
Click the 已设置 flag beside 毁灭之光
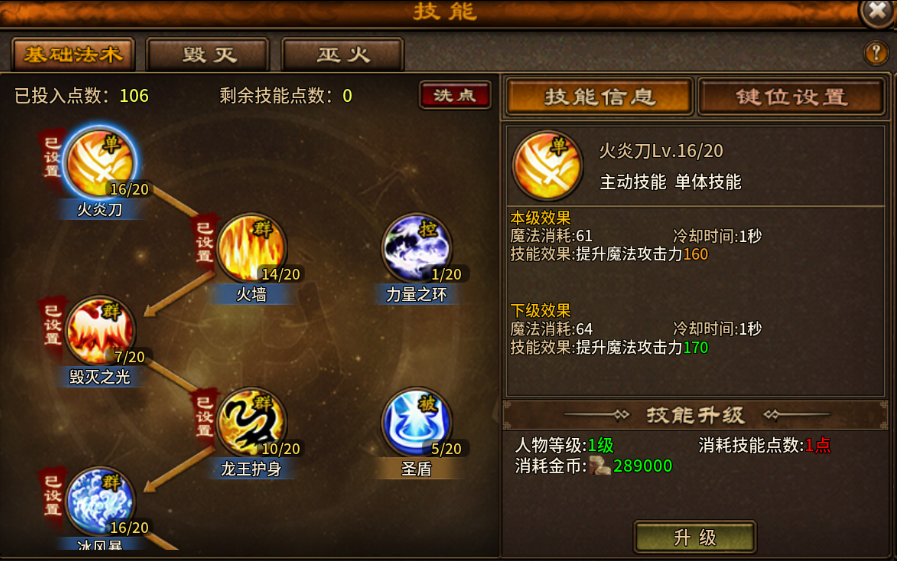53,325
